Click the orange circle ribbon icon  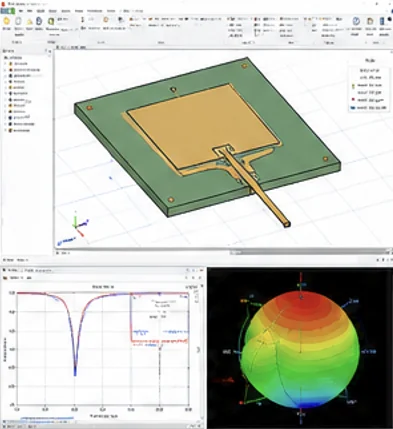[x=106, y=20]
